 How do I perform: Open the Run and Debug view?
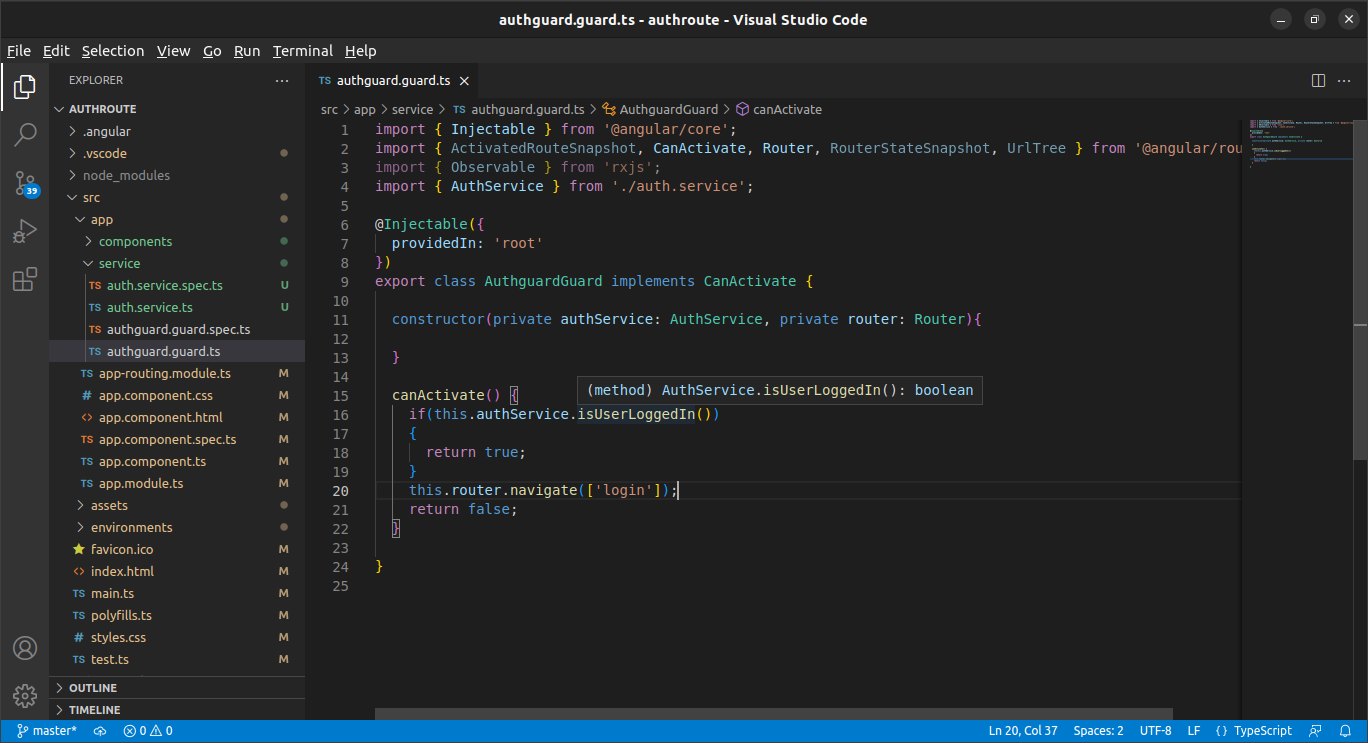[x=25, y=231]
